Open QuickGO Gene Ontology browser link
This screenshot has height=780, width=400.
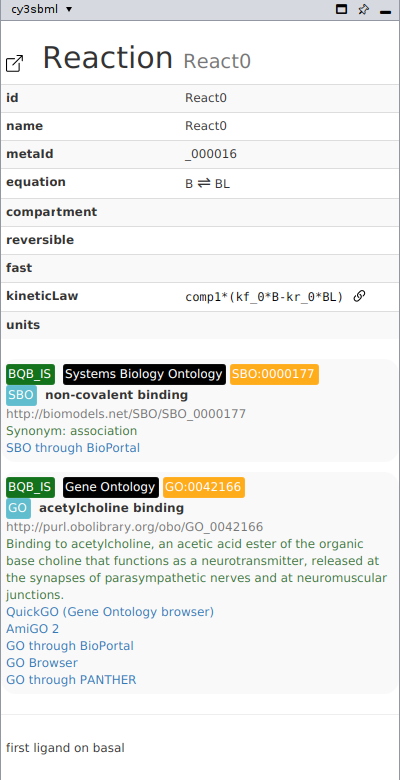(x=110, y=611)
